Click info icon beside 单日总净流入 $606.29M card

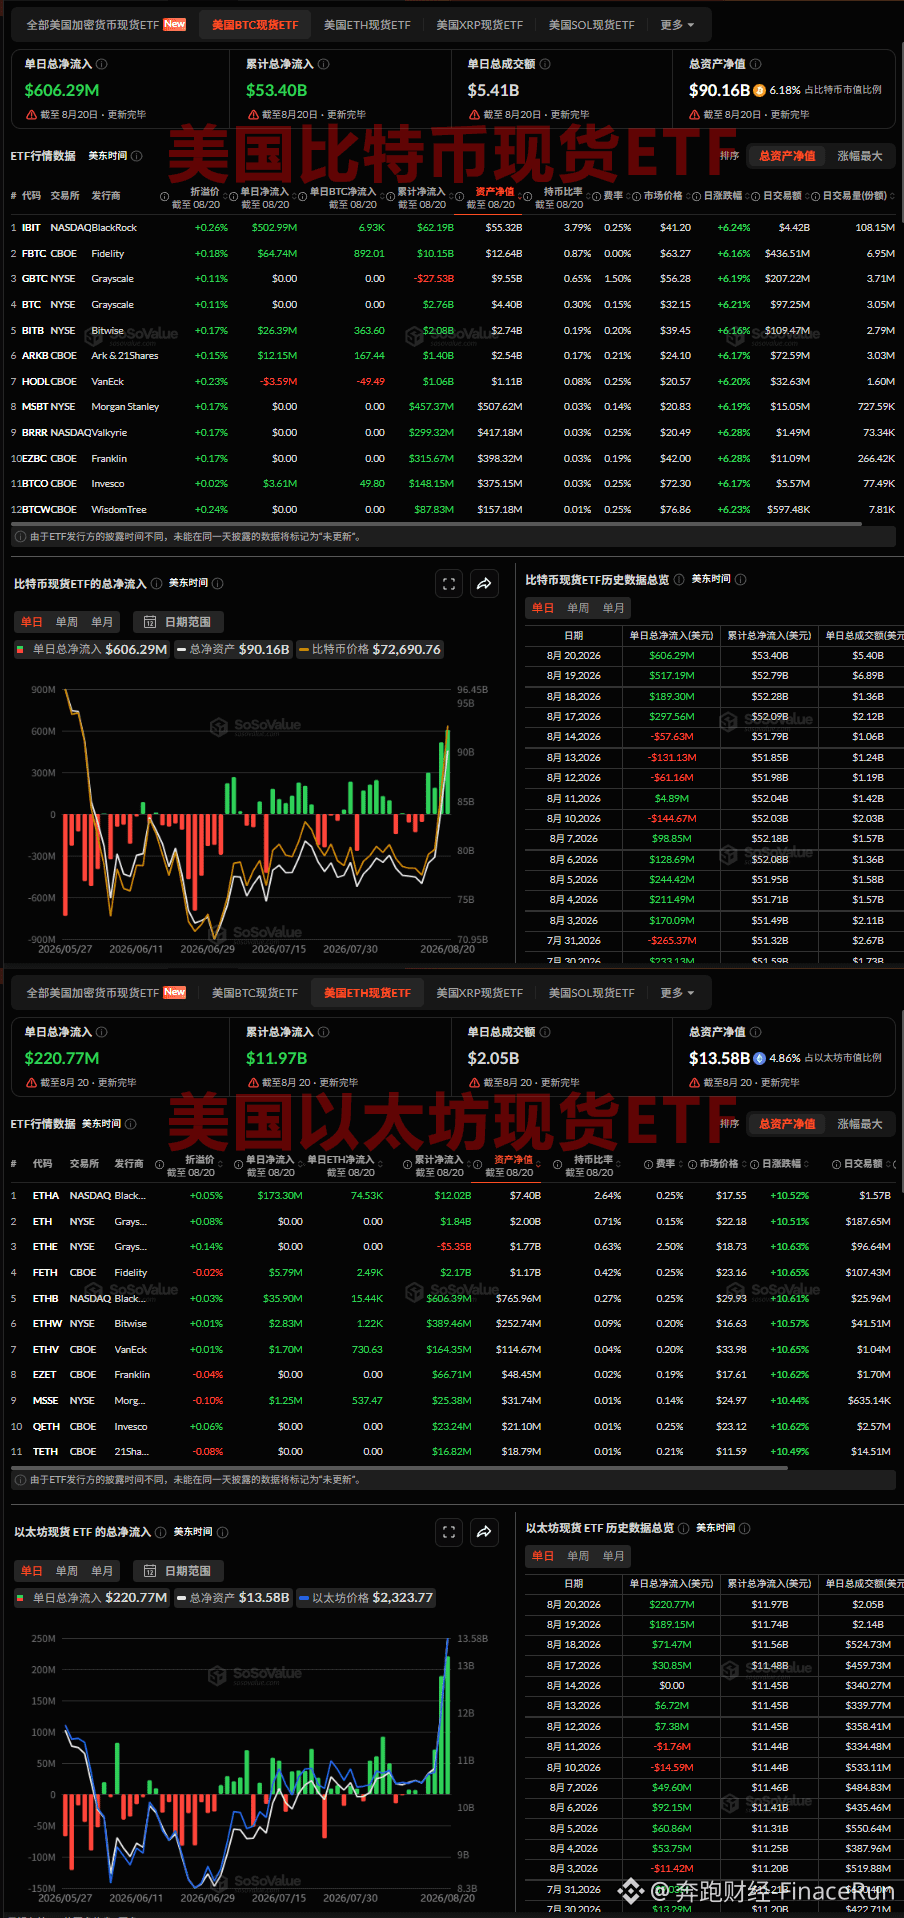102,64
